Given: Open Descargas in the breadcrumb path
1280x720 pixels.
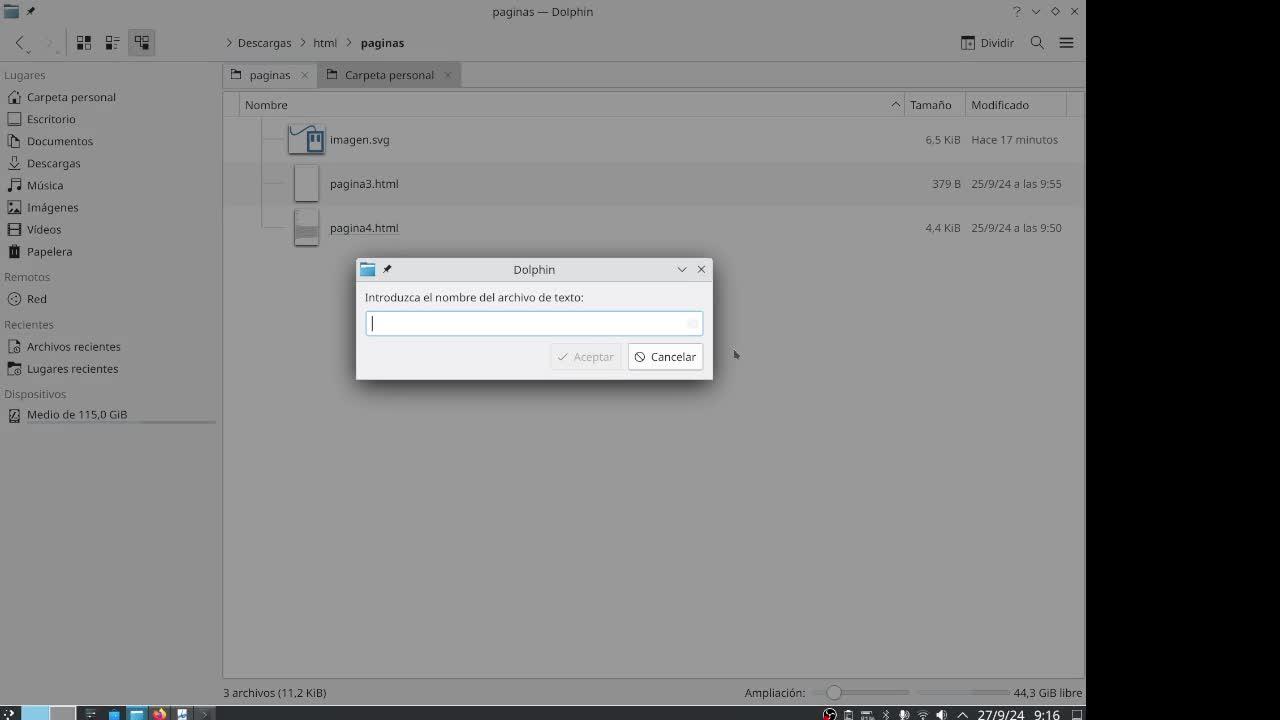Looking at the screenshot, I should click(x=264, y=43).
